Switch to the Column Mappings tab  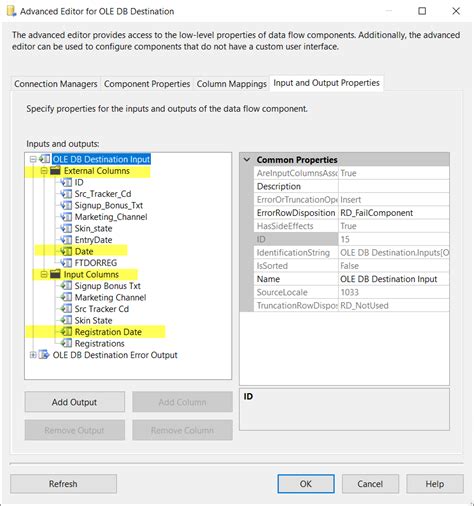coord(231,84)
